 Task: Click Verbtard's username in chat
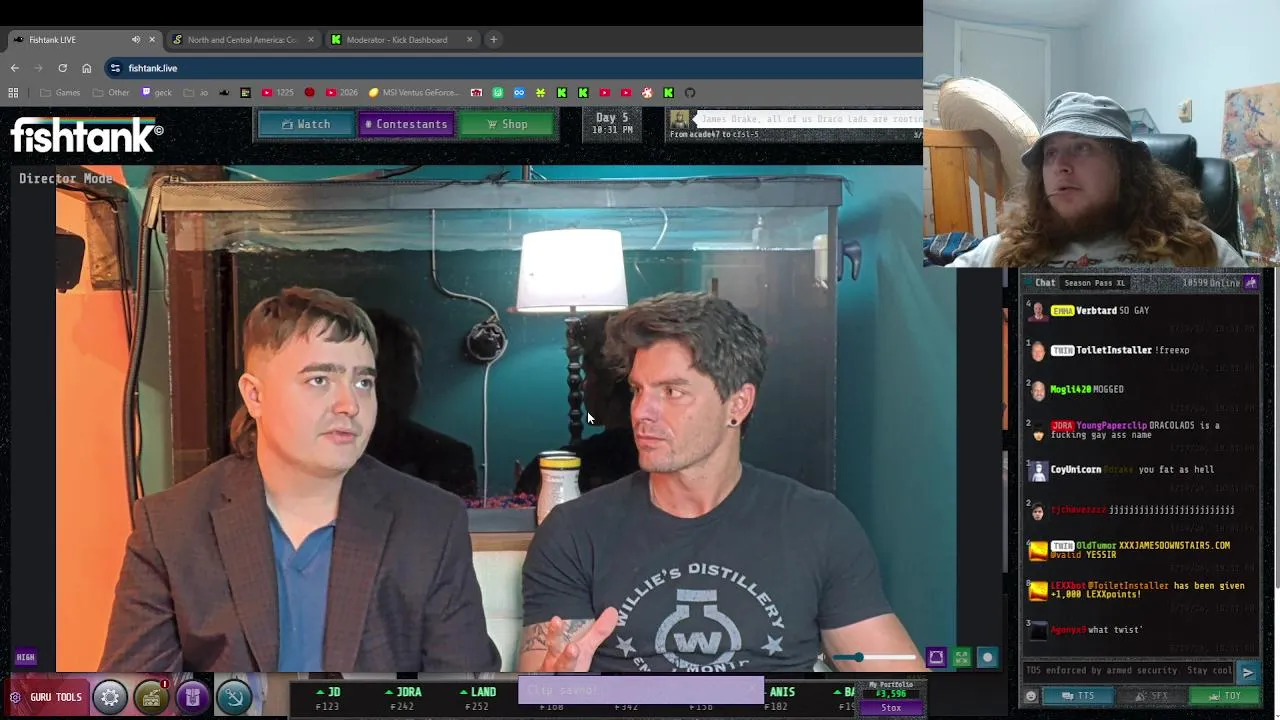coord(1096,311)
